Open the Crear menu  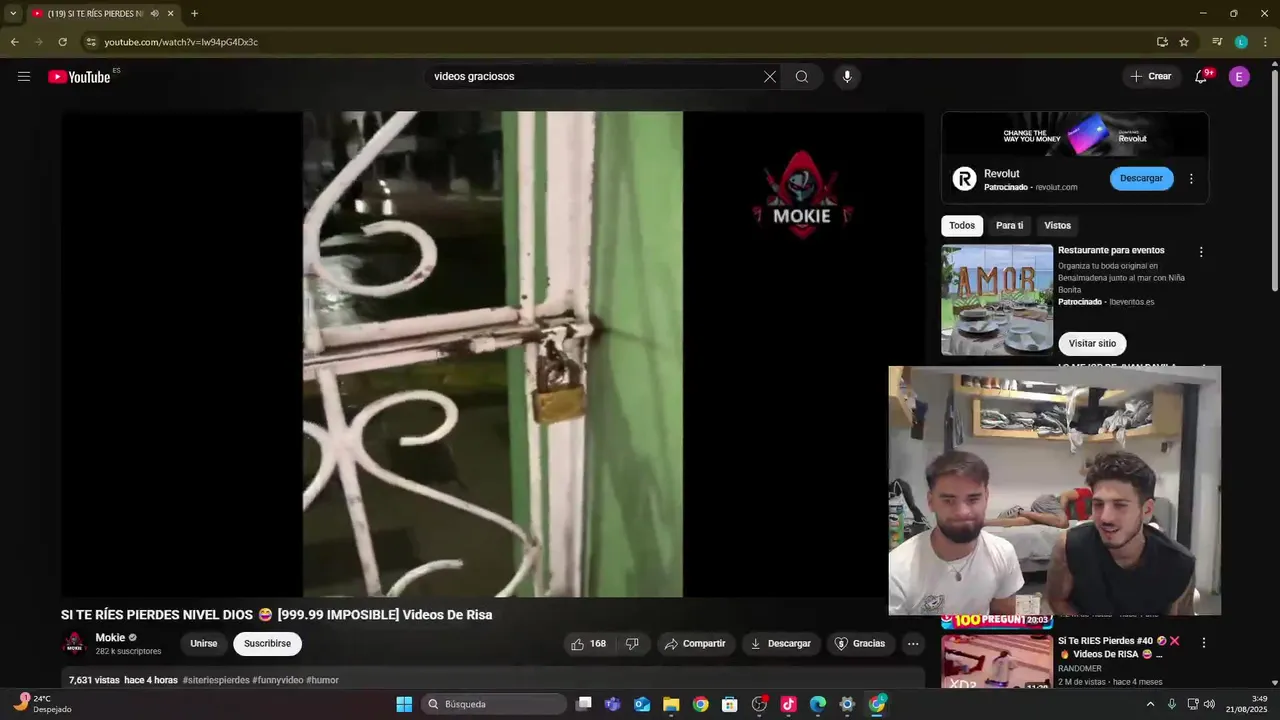coord(1151,77)
